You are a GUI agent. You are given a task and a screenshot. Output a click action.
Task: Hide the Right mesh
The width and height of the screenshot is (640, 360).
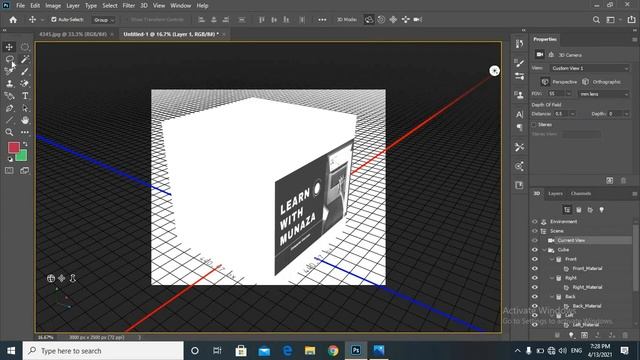[x=535, y=278]
